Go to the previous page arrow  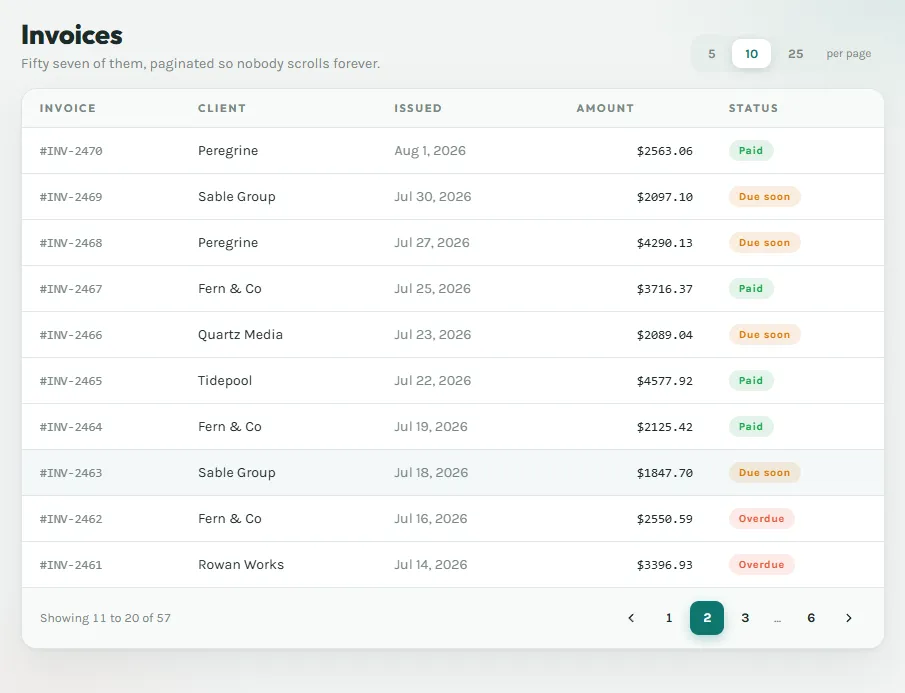[x=631, y=618]
